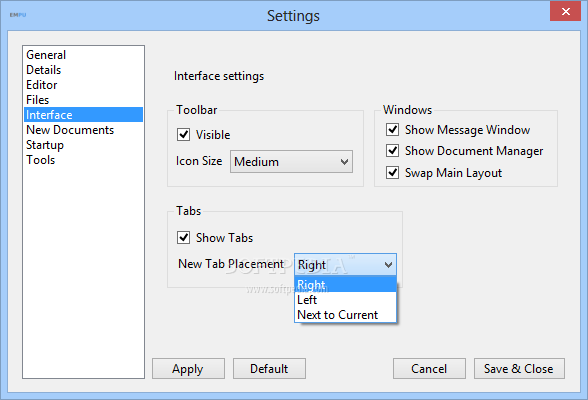This screenshot has width=588, height=400.
Task: Collapse the New Tab Placement dropdown
Action: (x=345, y=265)
